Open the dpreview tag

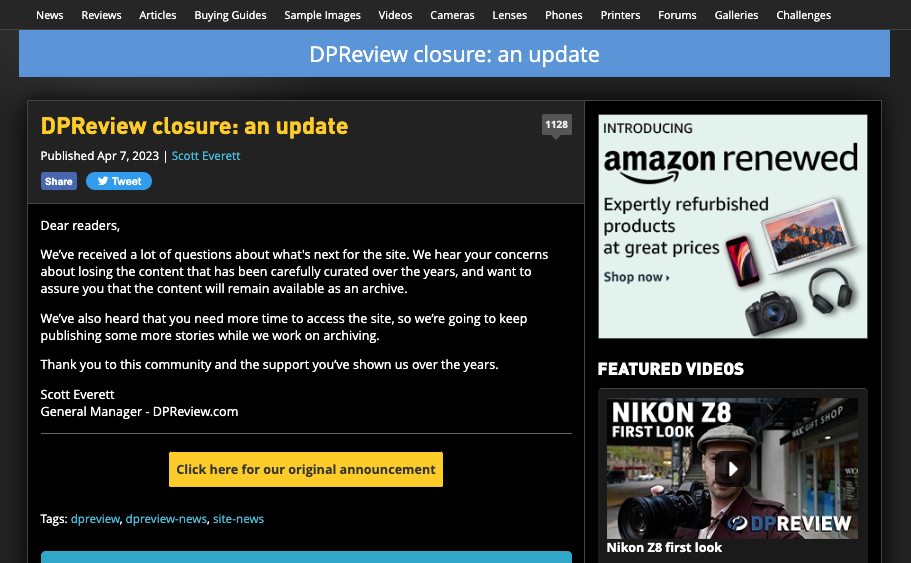(x=95, y=519)
